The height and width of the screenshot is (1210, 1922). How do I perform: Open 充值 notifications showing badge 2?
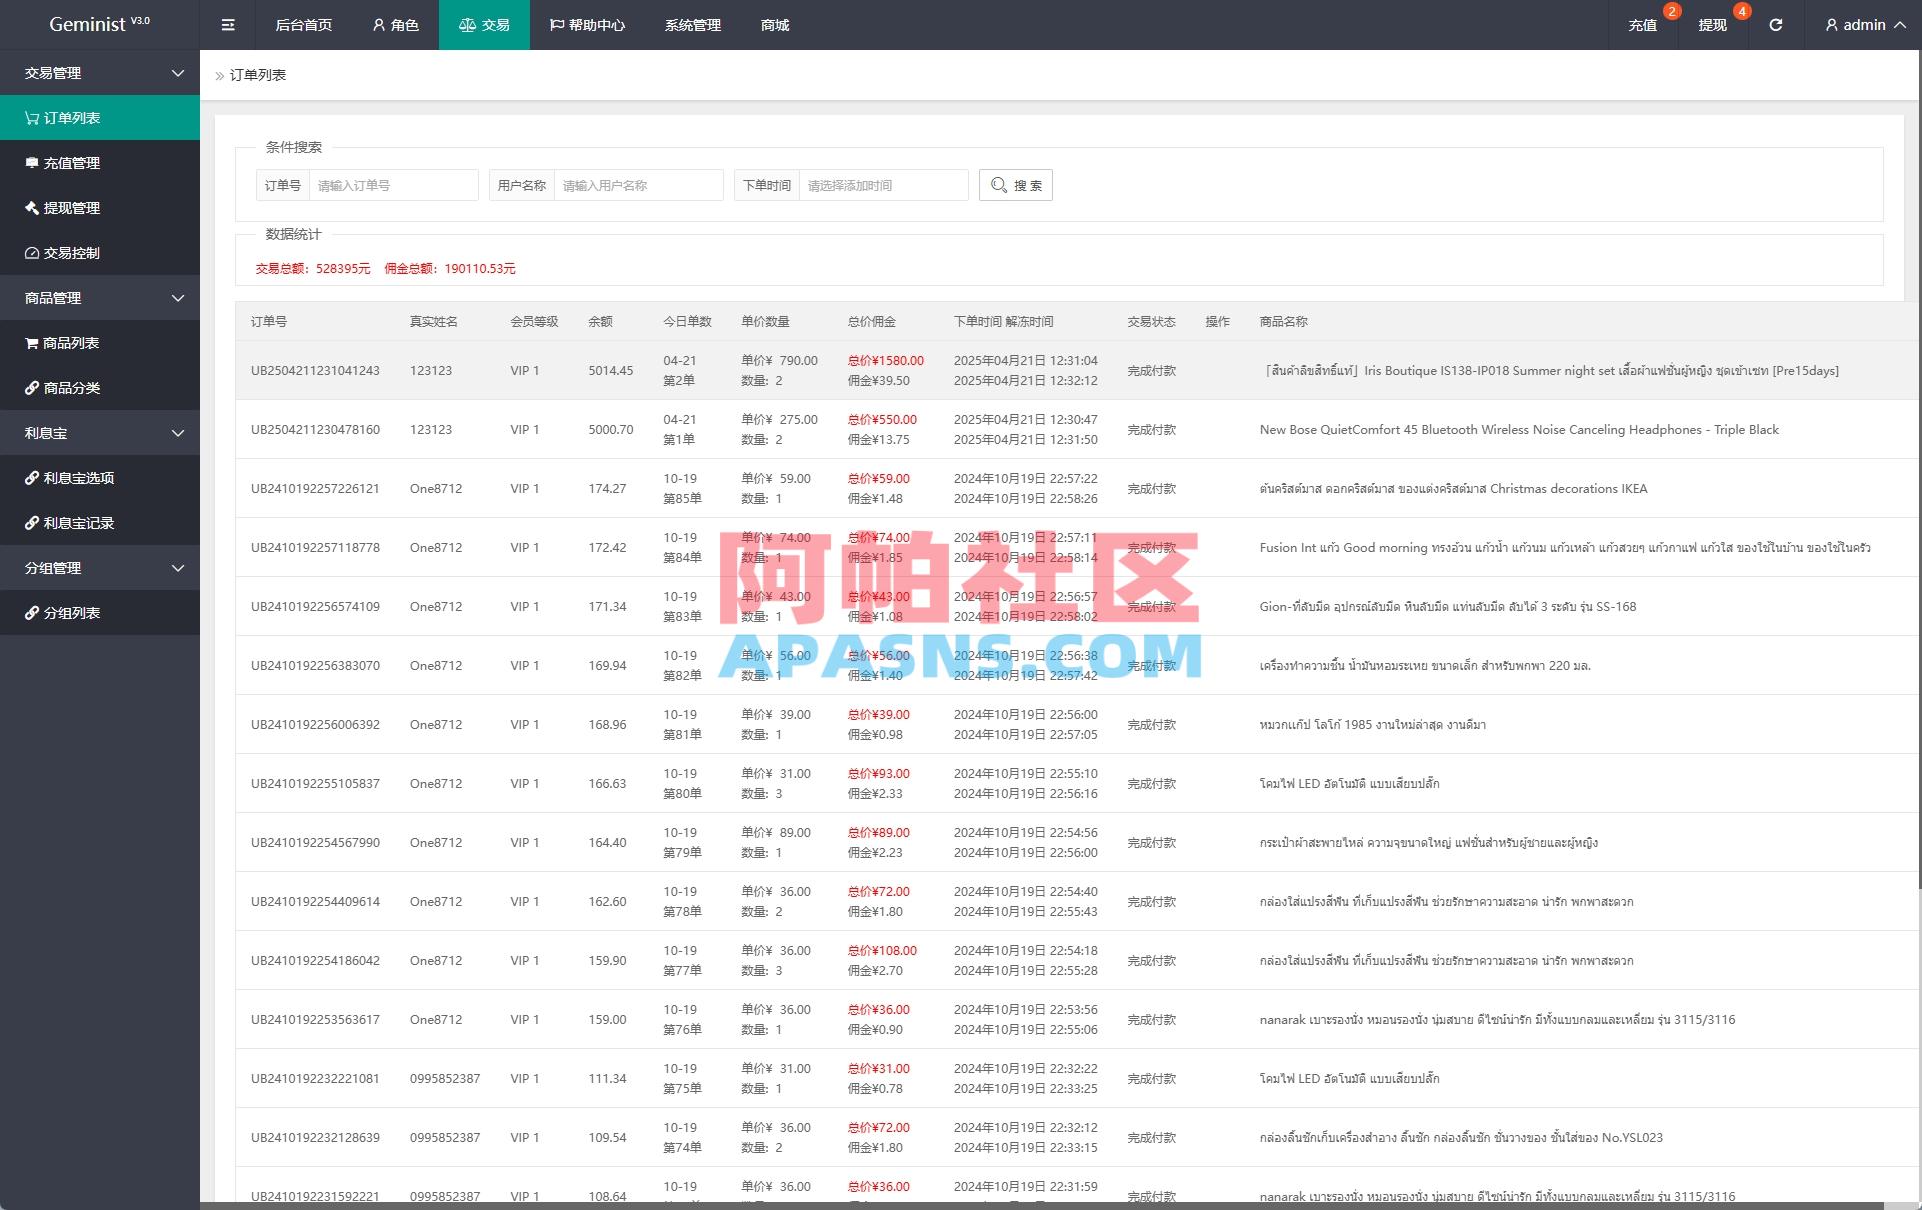[x=1643, y=25]
